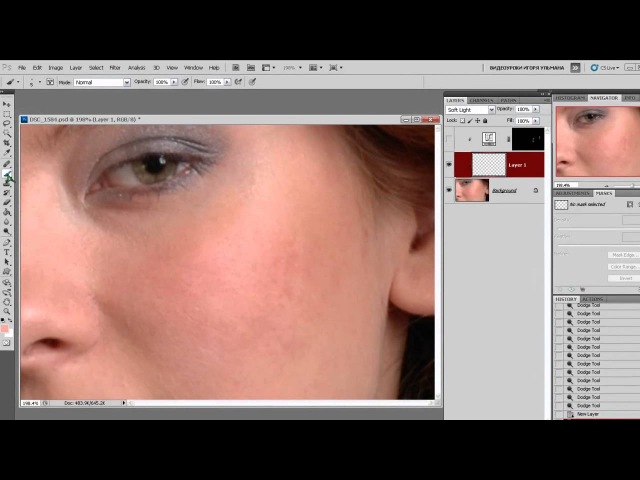Toggle tablet pressure controls opacity

pos(185,82)
